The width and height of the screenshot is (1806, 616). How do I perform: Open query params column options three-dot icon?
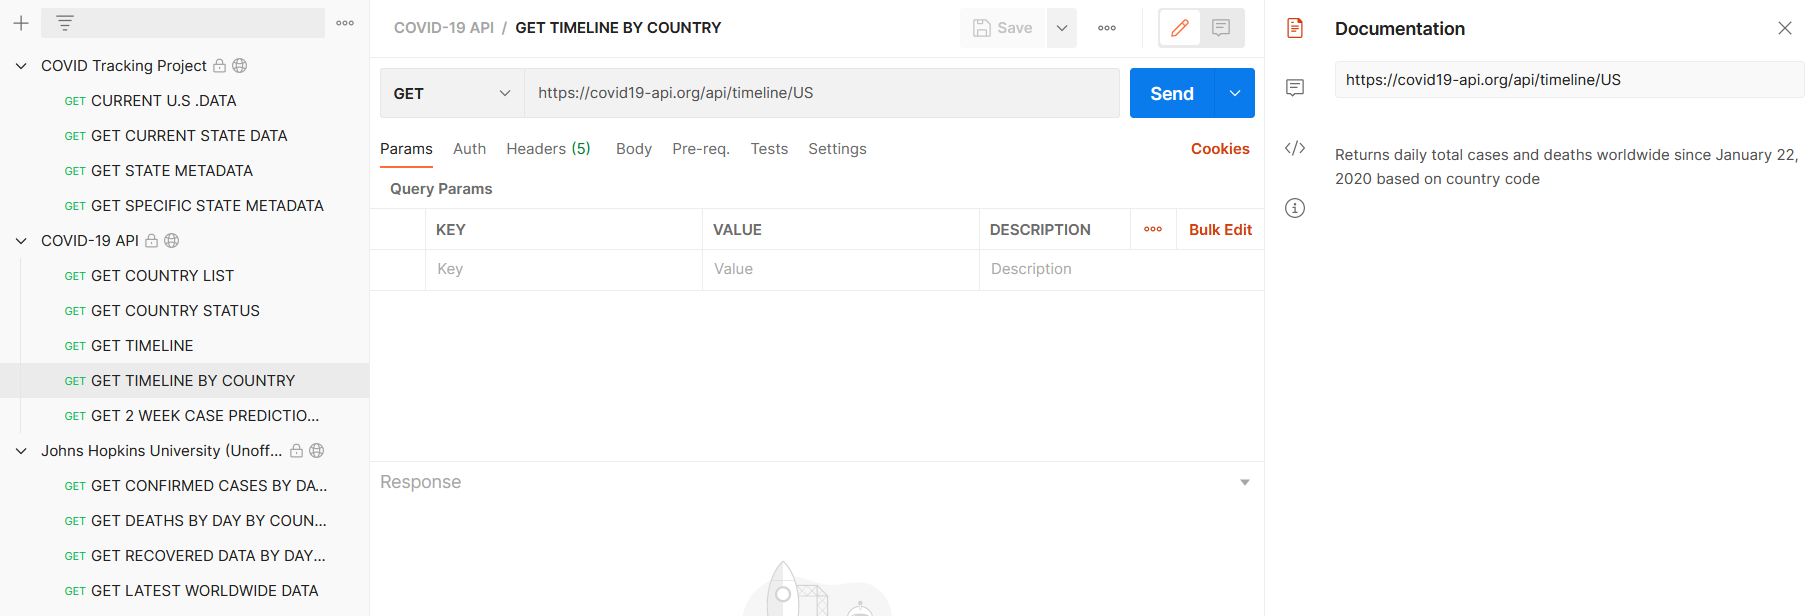(1153, 229)
